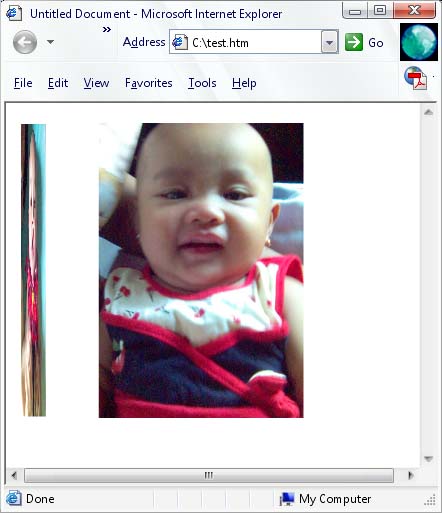Open the Tools menu
This screenshot has width=442, height=513.
[202, 83]
